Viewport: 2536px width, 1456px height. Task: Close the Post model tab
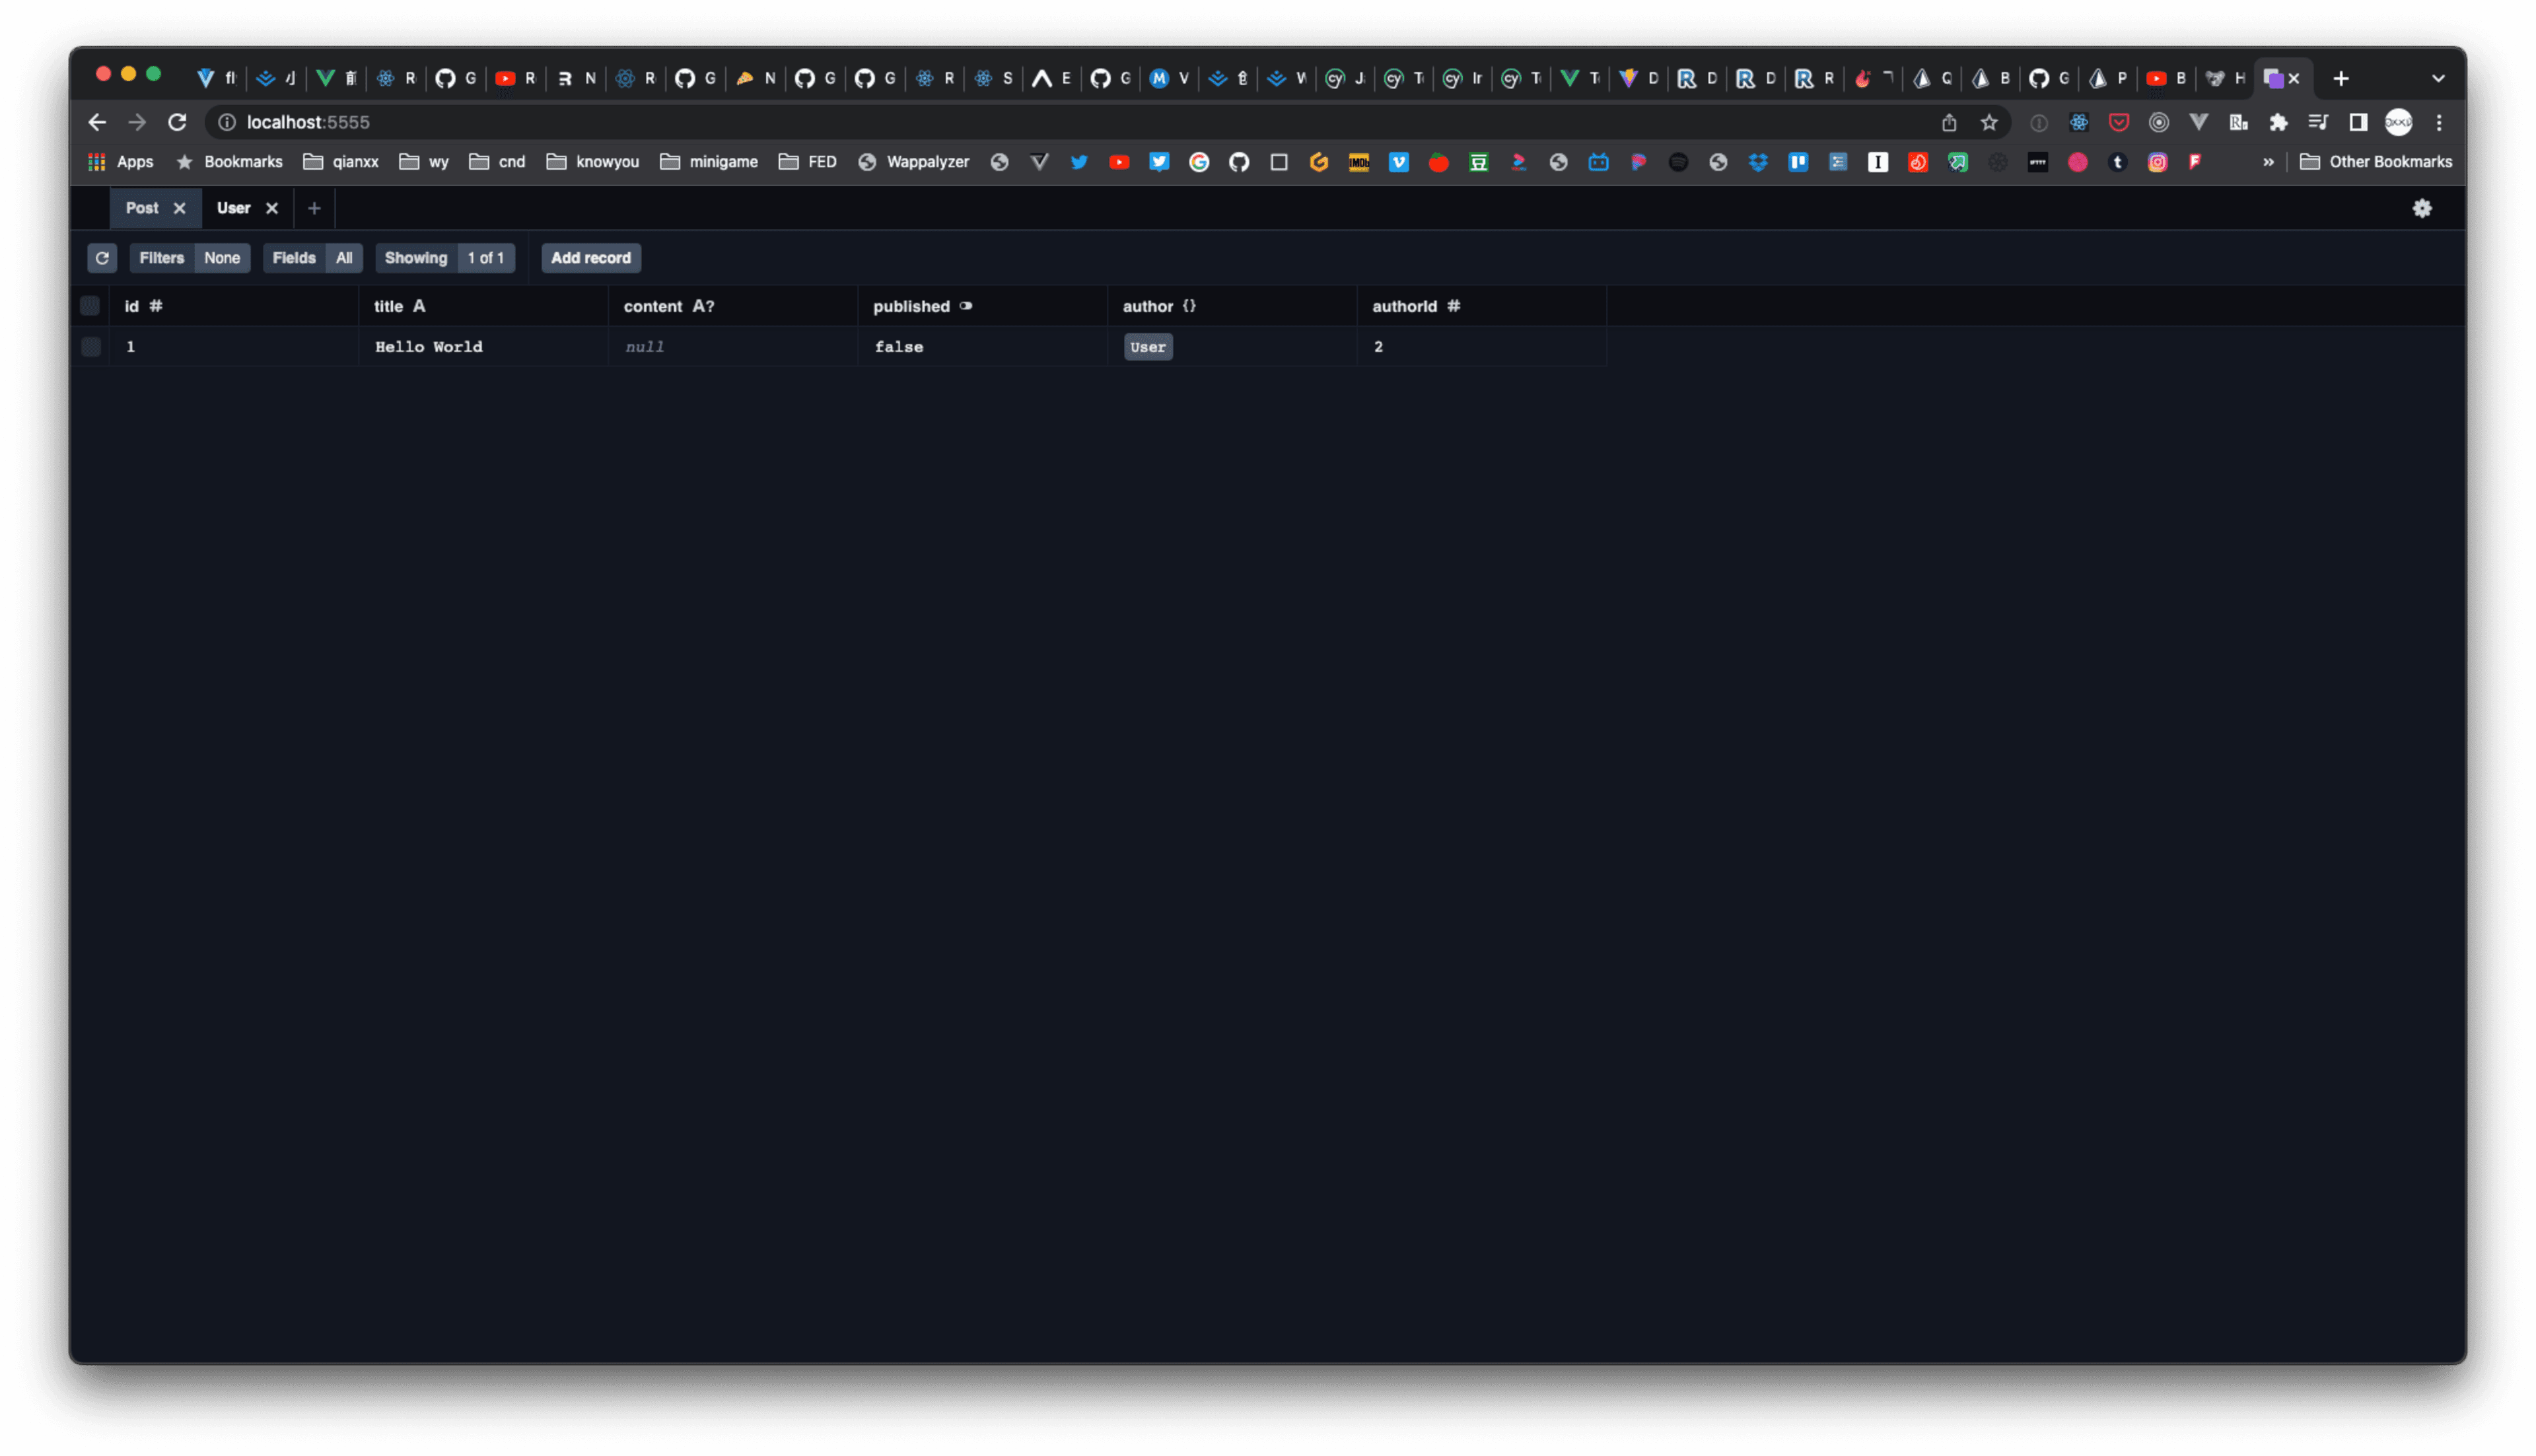180,208
